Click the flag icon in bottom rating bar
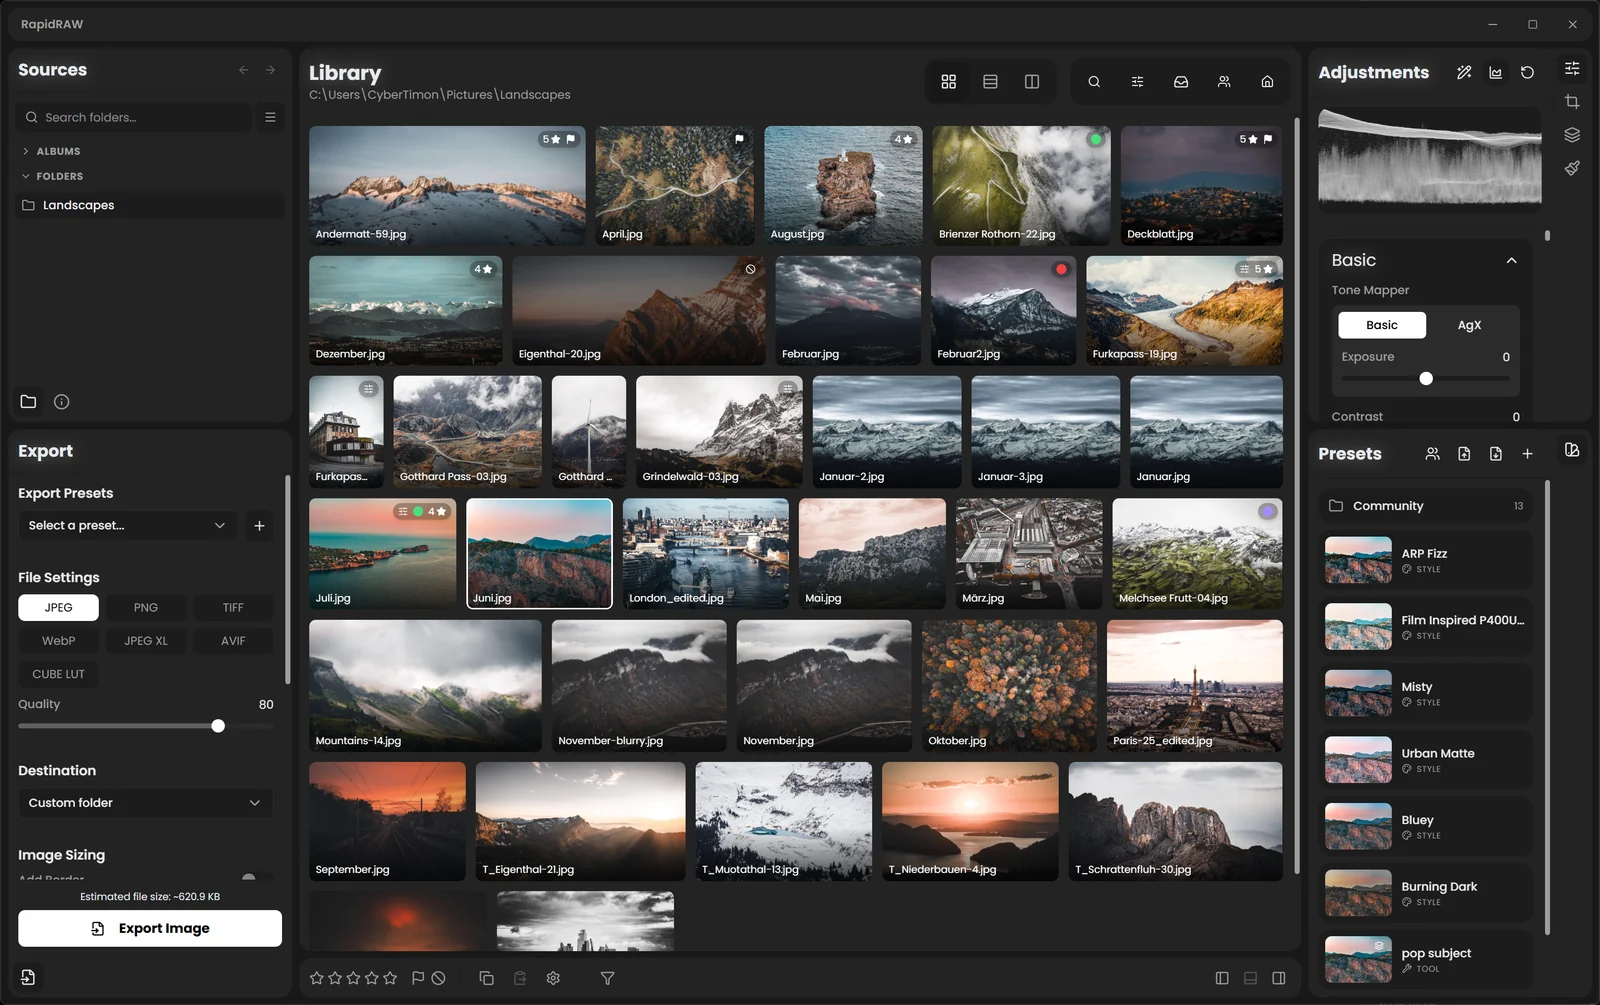The height and width of the screenshot is (1005, 1600). (x=418, y=978)
